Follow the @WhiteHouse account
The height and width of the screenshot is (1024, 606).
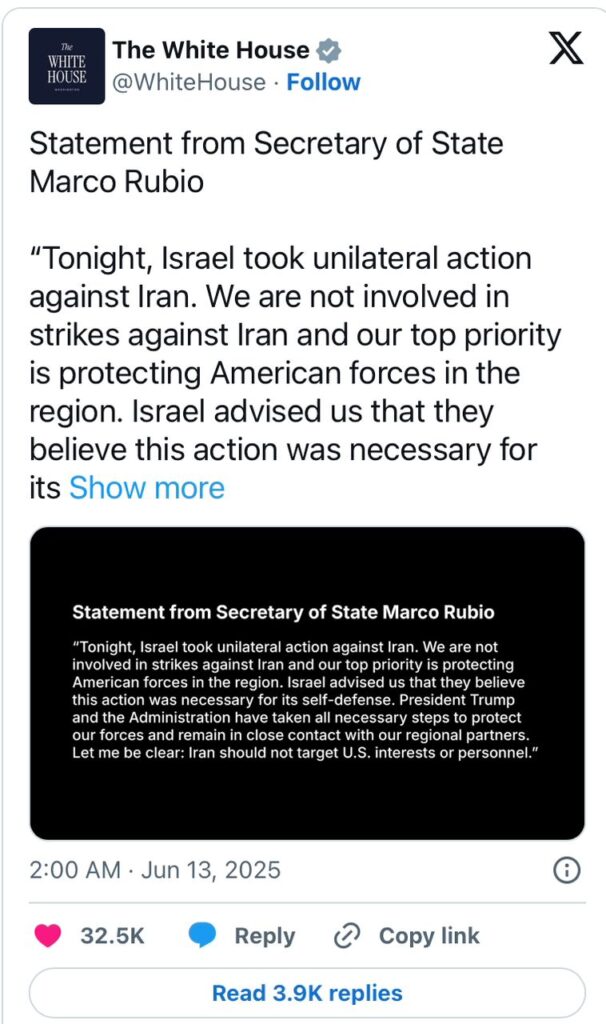pos(323,82)
